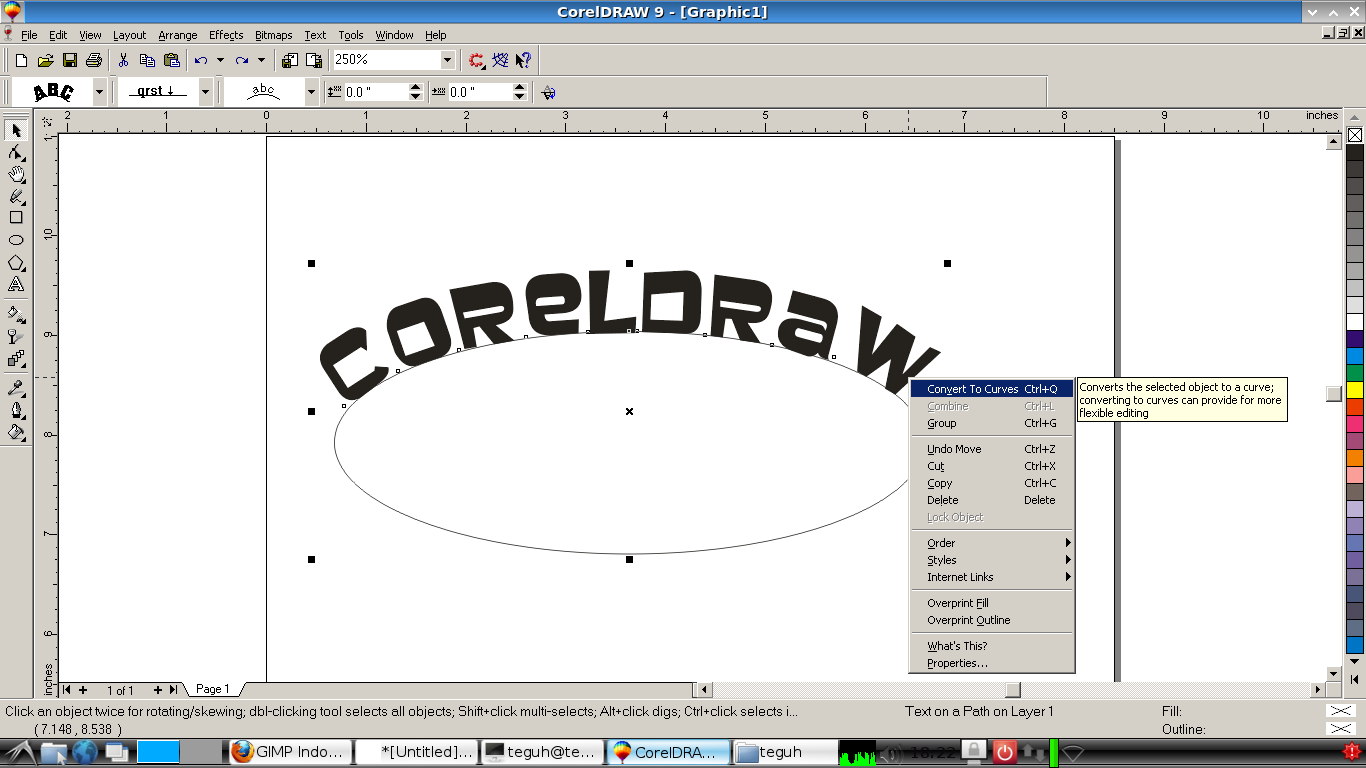
Task: Click the no-color X swatch atop palette
Action: (1355, 135)
